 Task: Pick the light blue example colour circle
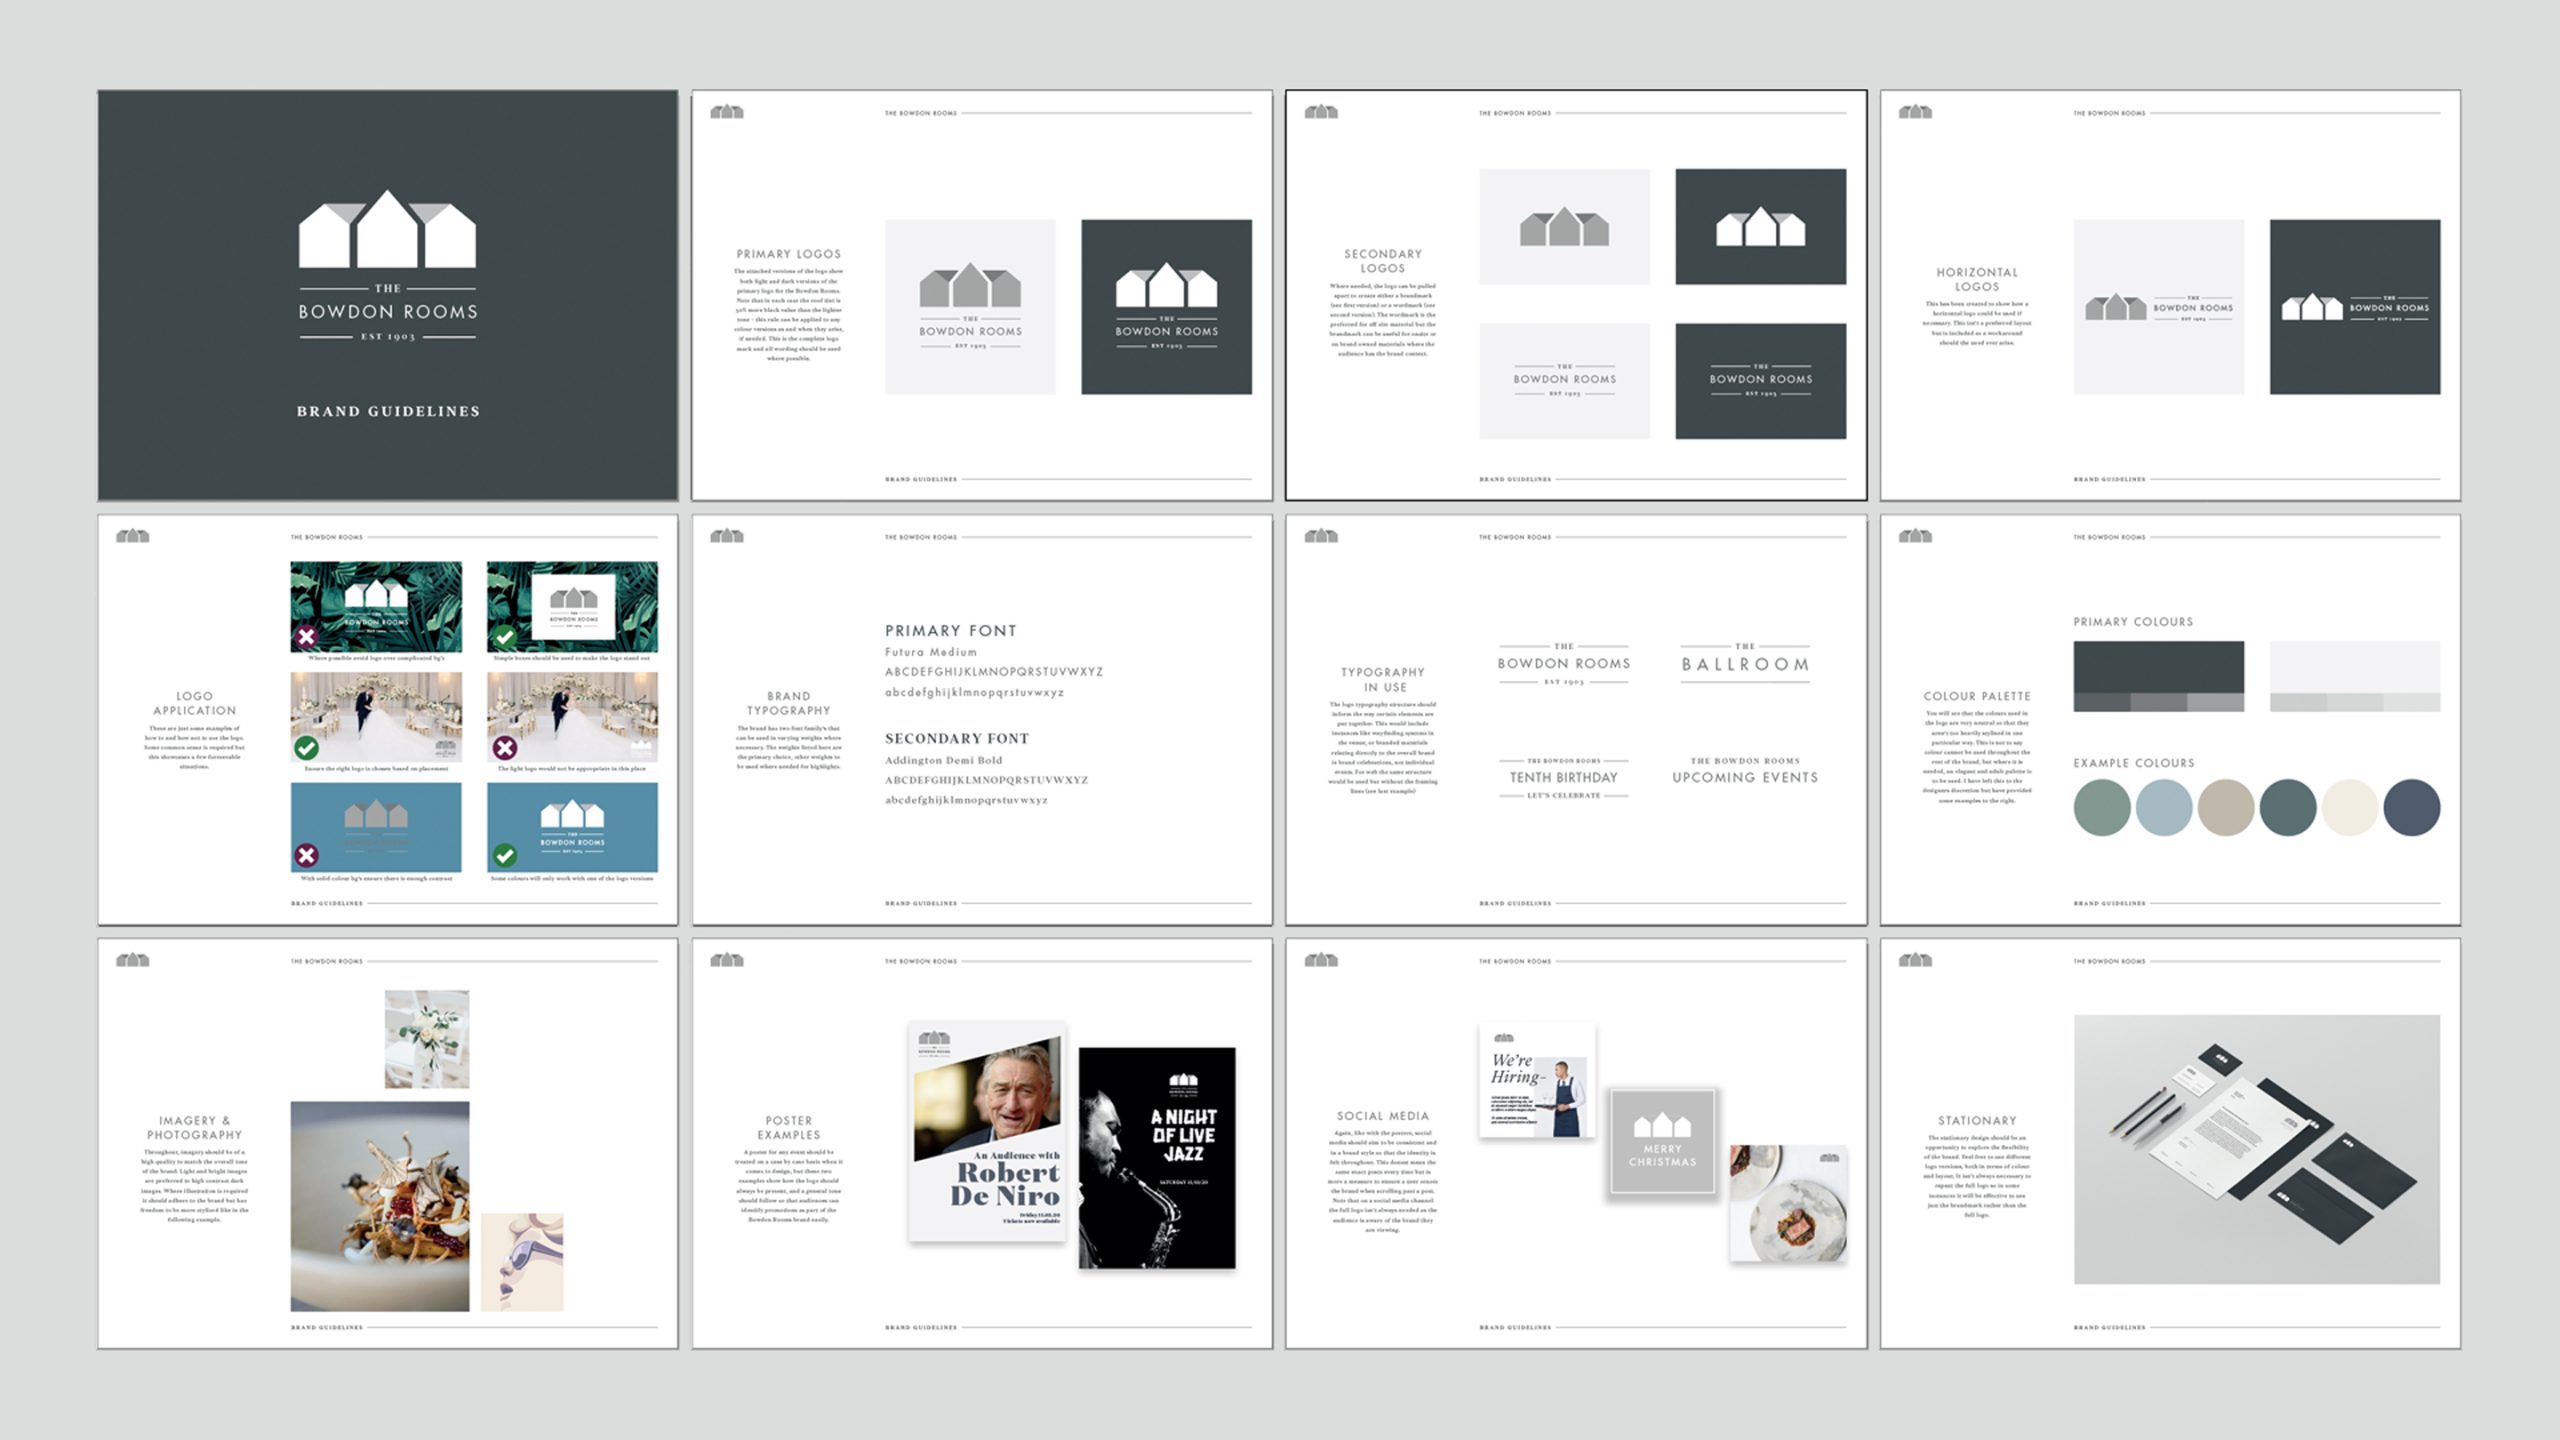coord(2164,807)
